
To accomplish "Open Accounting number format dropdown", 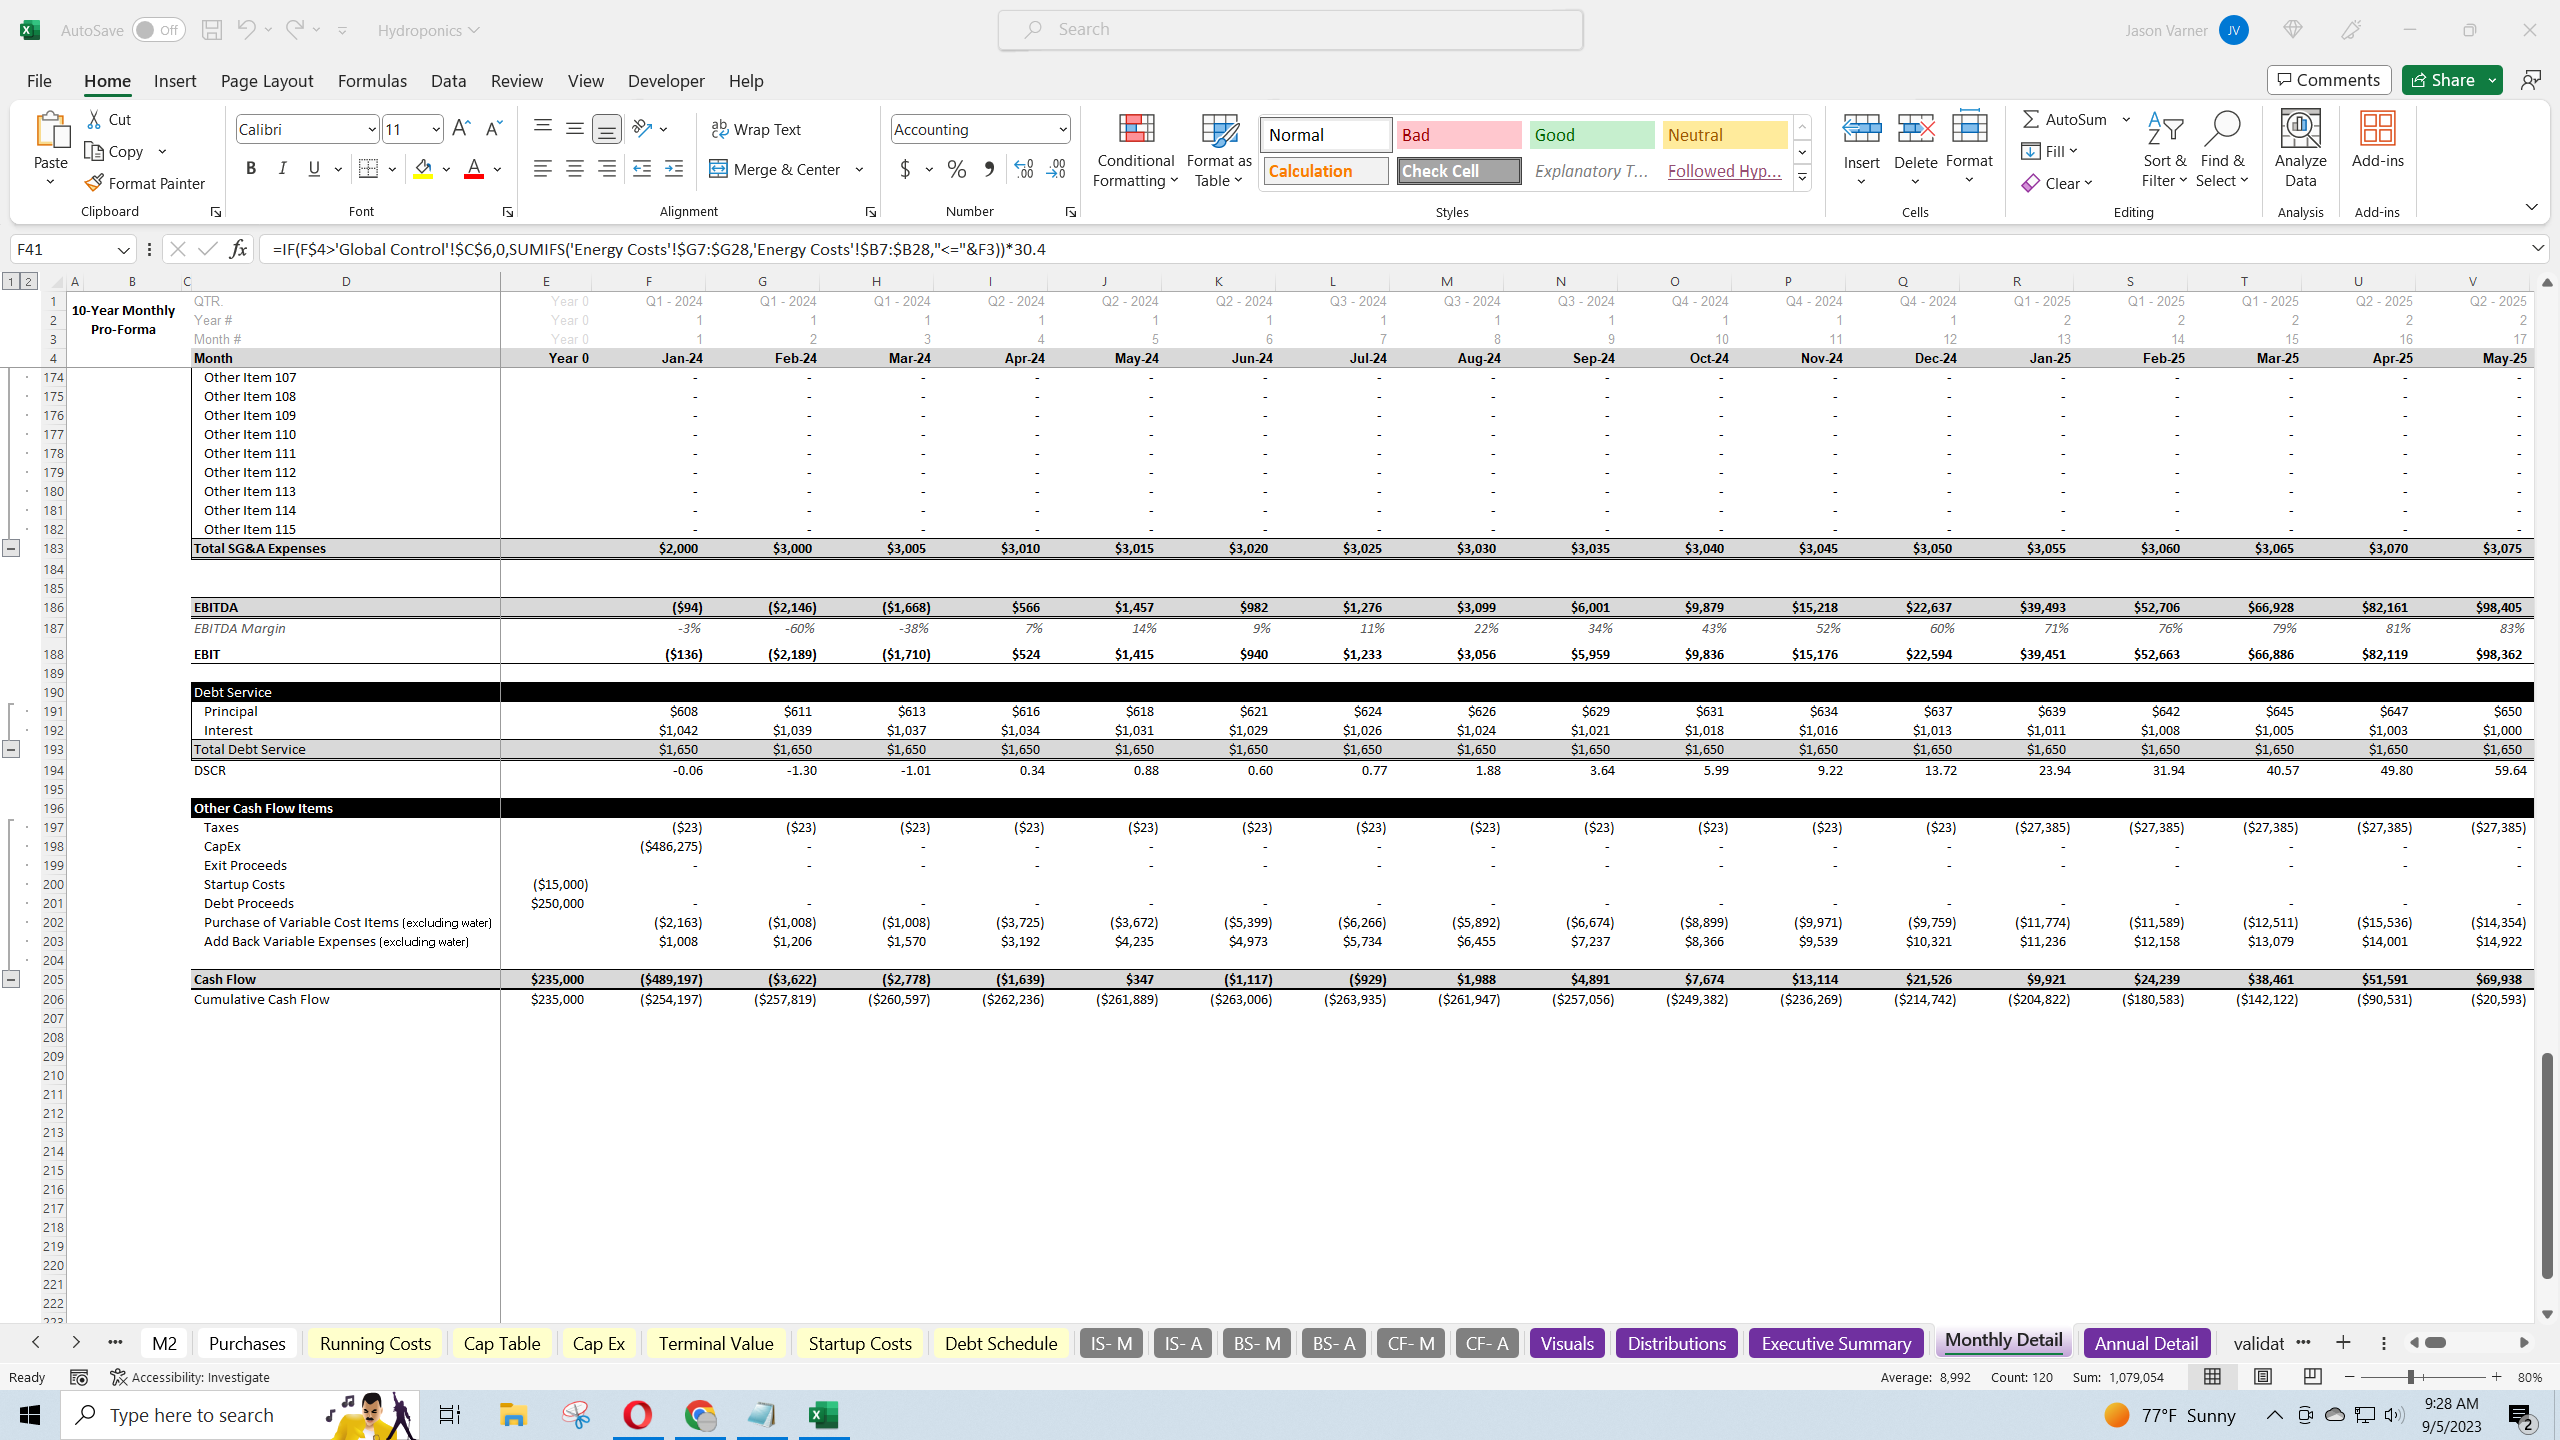I will click(x=1062, y=129).
